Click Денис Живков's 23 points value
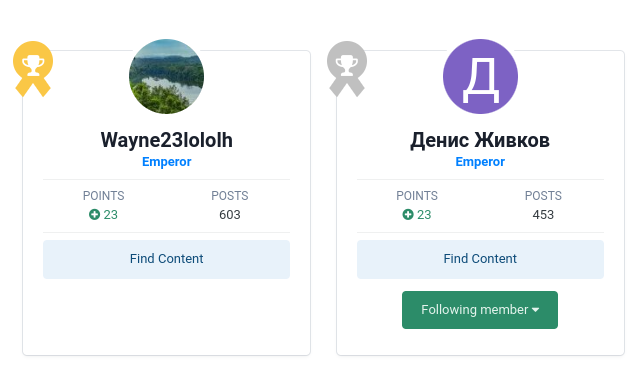 click(x=424, y=214)
